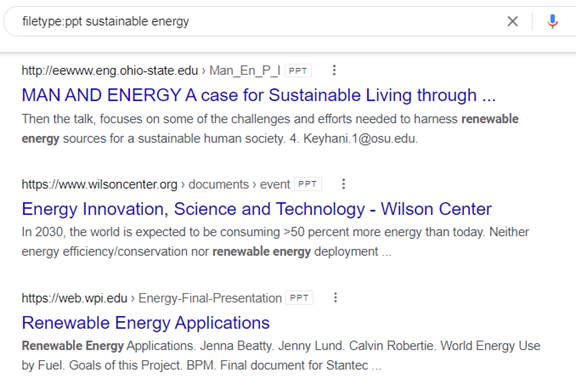Open three-dot menu for web.wpi.edu result
This screenshot has width=576, height=384.
[335, 297]
